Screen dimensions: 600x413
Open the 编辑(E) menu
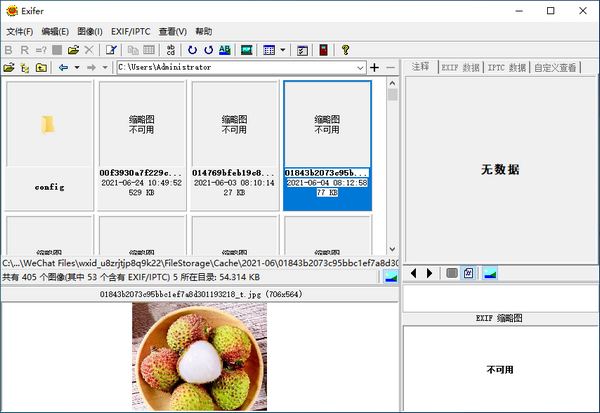point(55,31)
